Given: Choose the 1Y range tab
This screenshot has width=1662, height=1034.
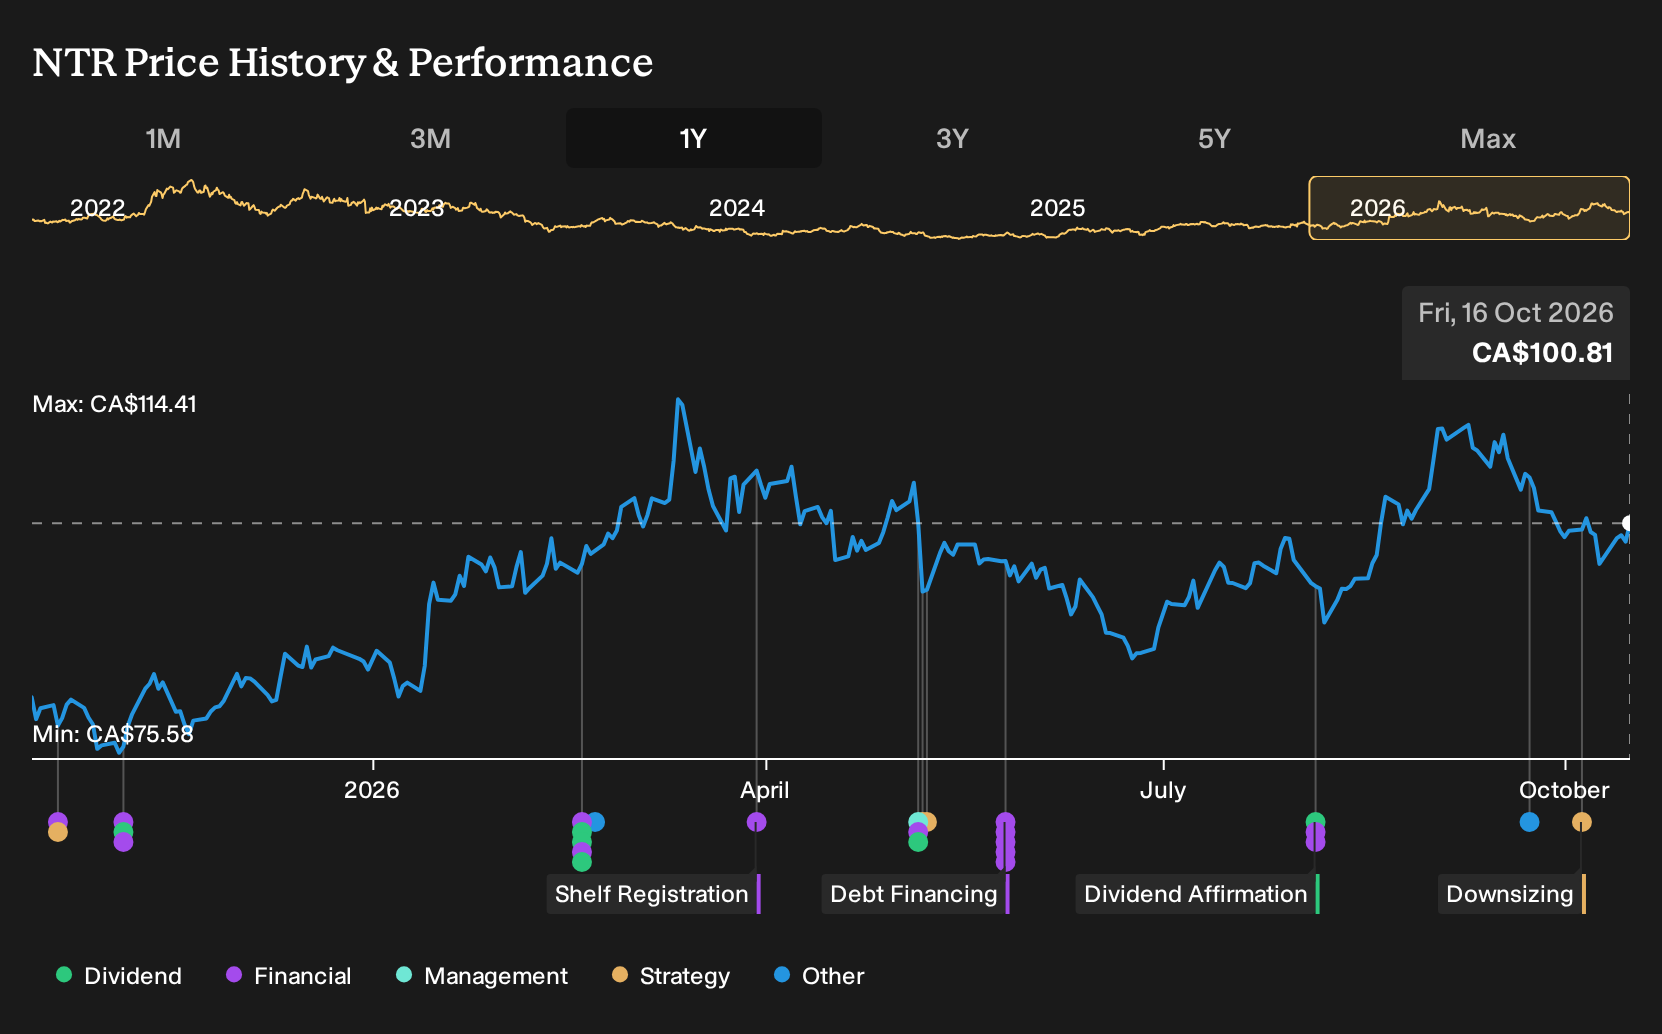Looking at the screenshot, I should pyautogui.click(x=694, y=138).
